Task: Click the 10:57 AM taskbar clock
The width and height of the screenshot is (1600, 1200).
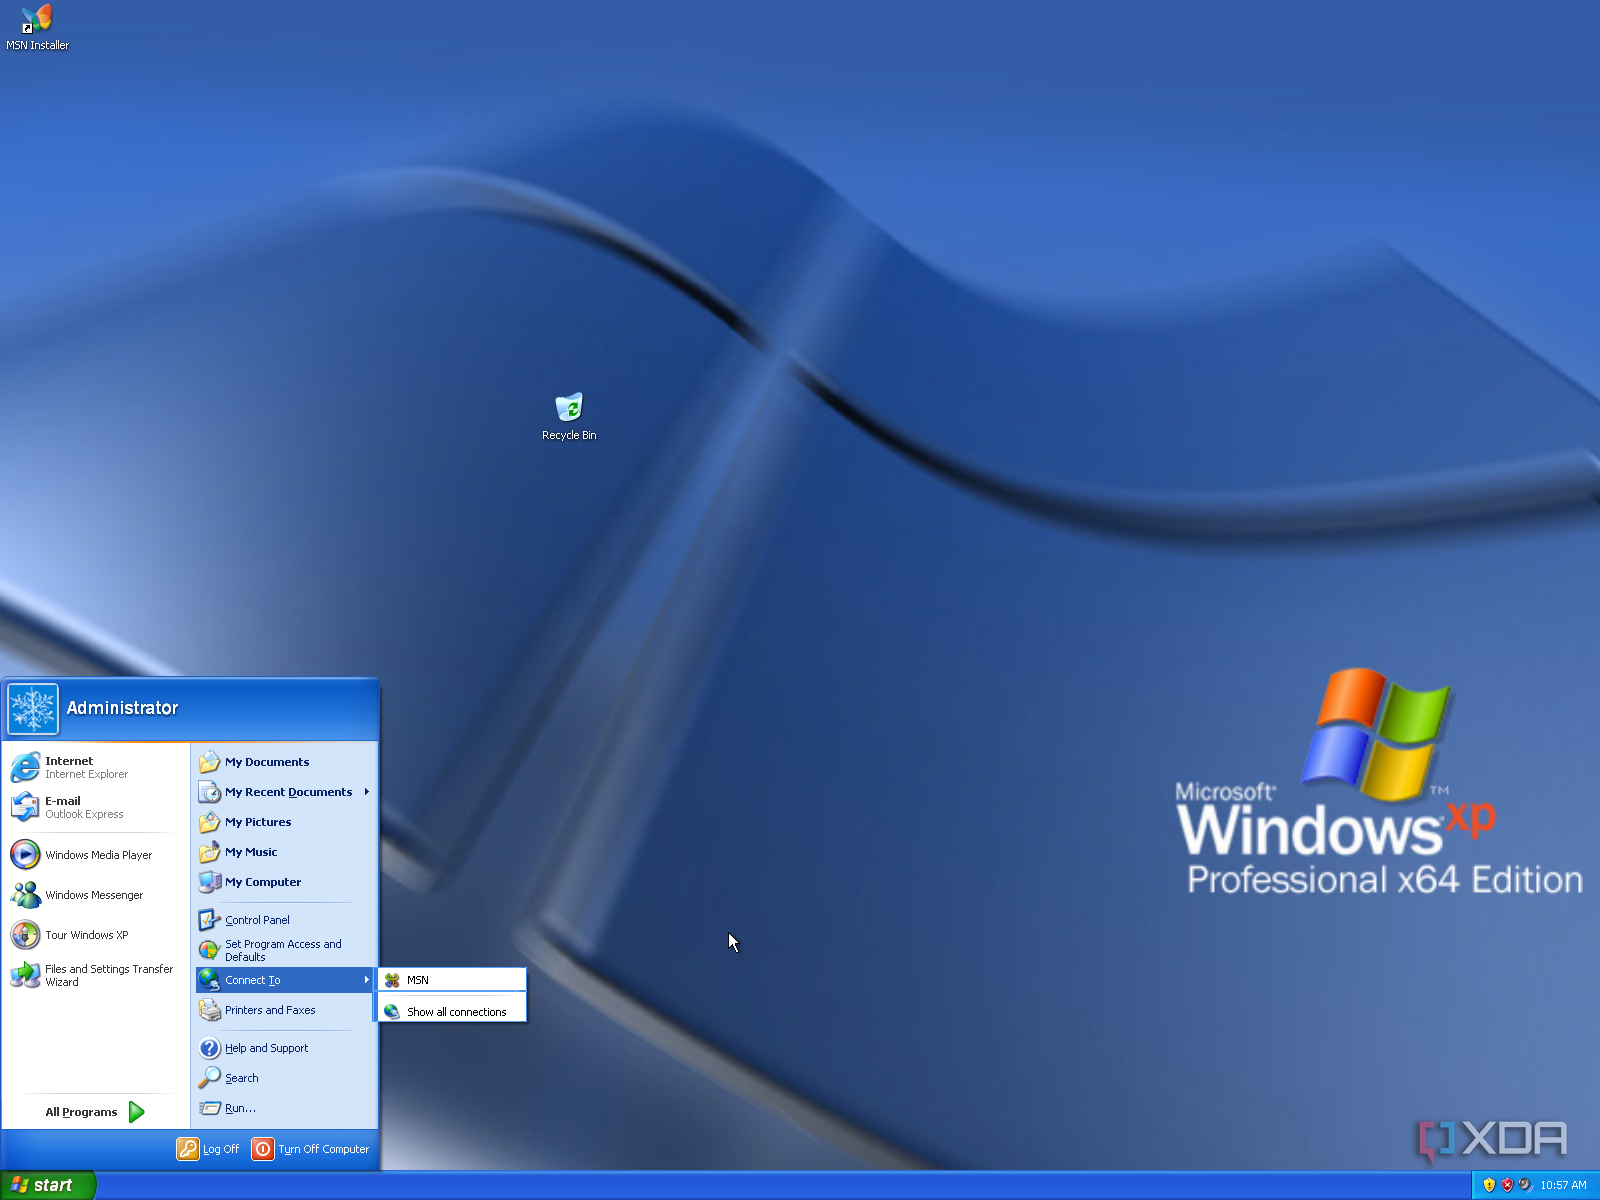Action: [1563, 1185]
